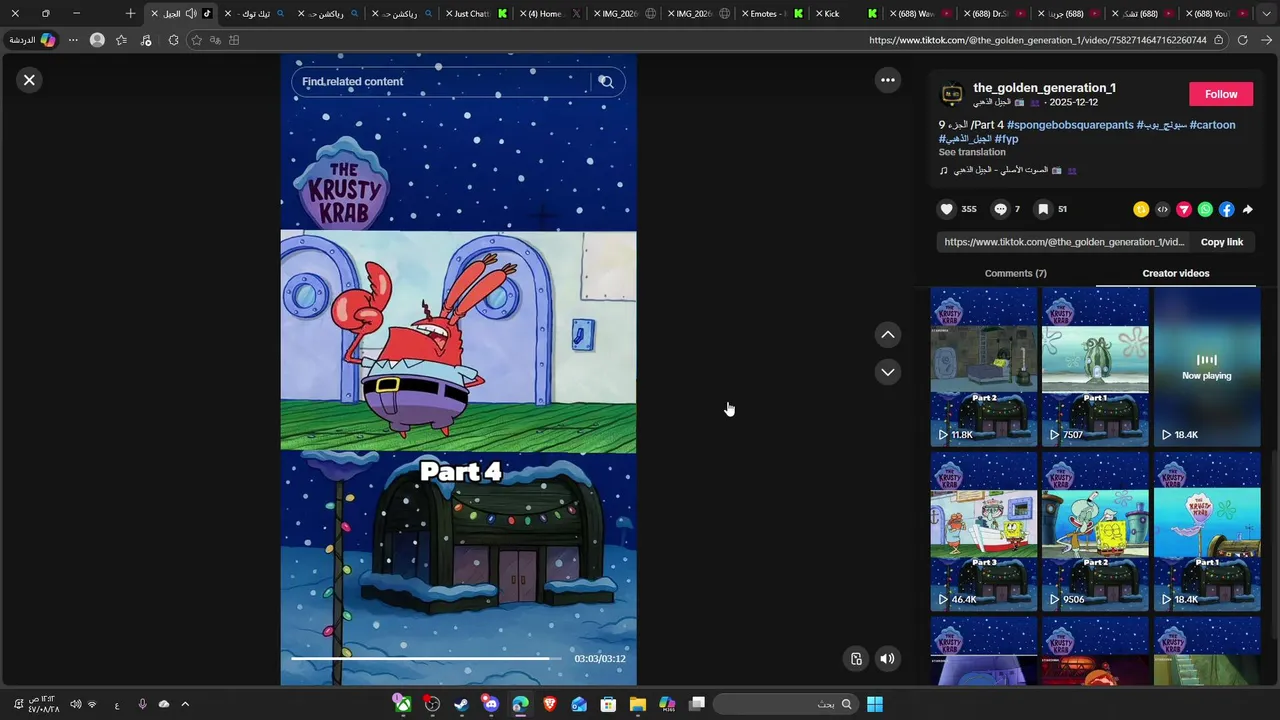Toggle video mute with speaker icon
This screenshot has width=1280, height=720.
click(887, 658)
